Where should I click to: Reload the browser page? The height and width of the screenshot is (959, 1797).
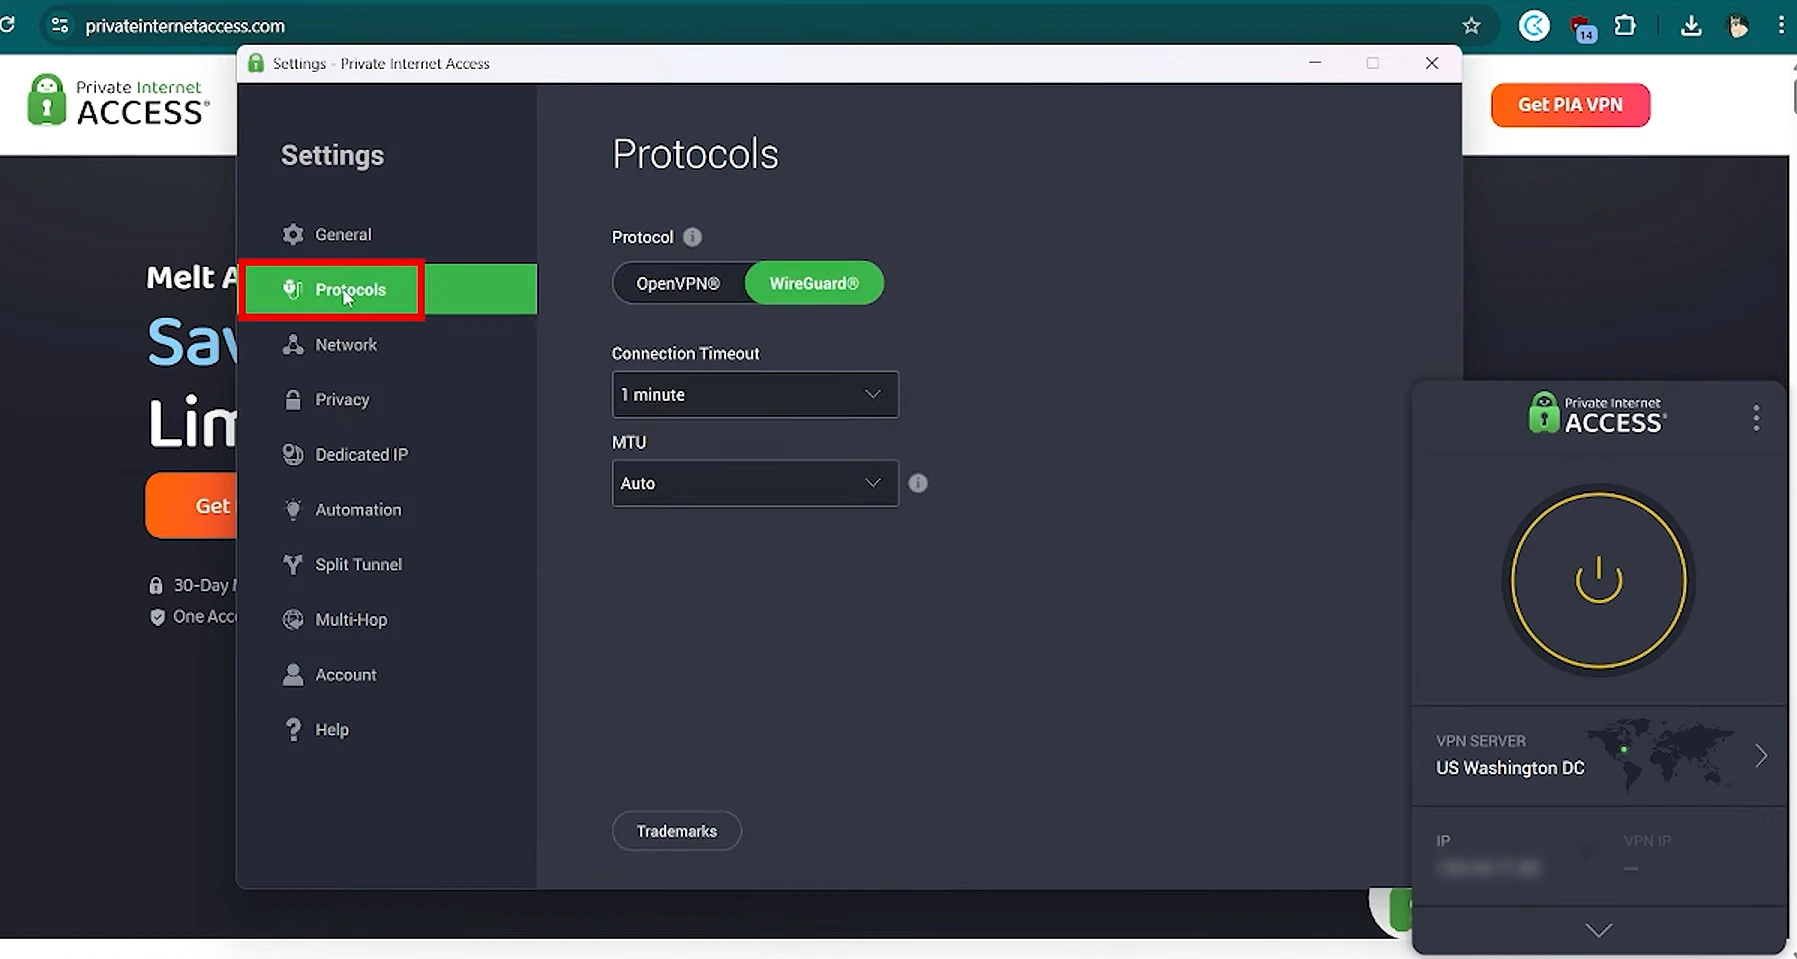click(x=7, y=25)
